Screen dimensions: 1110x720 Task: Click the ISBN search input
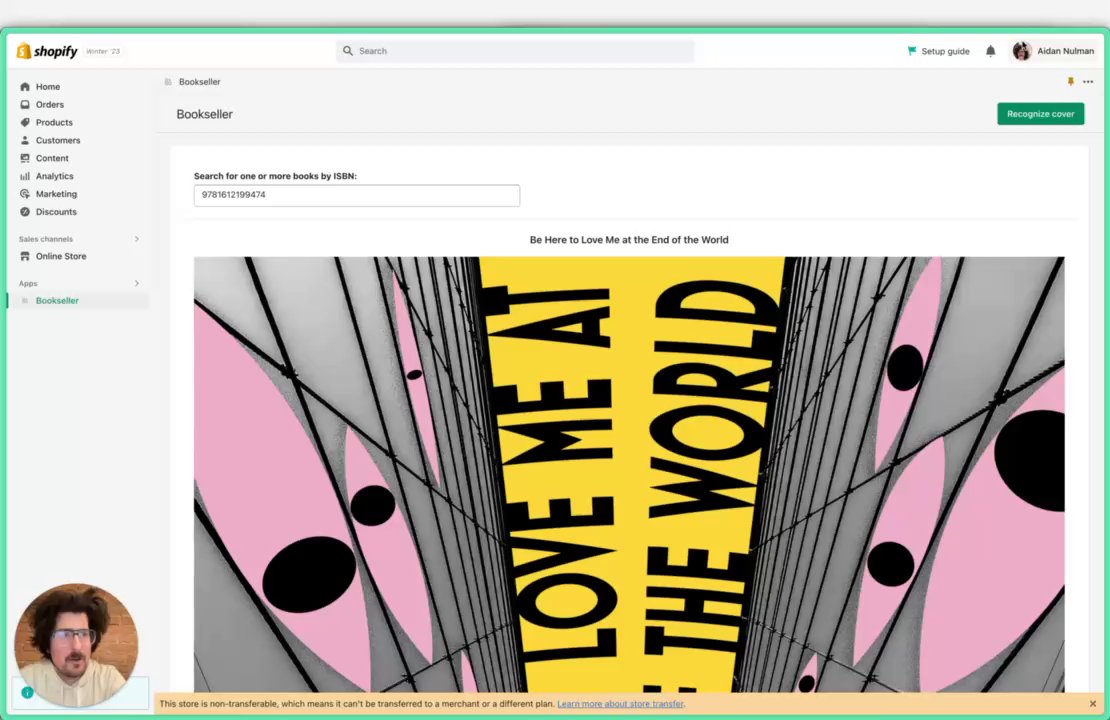[357, 195]
